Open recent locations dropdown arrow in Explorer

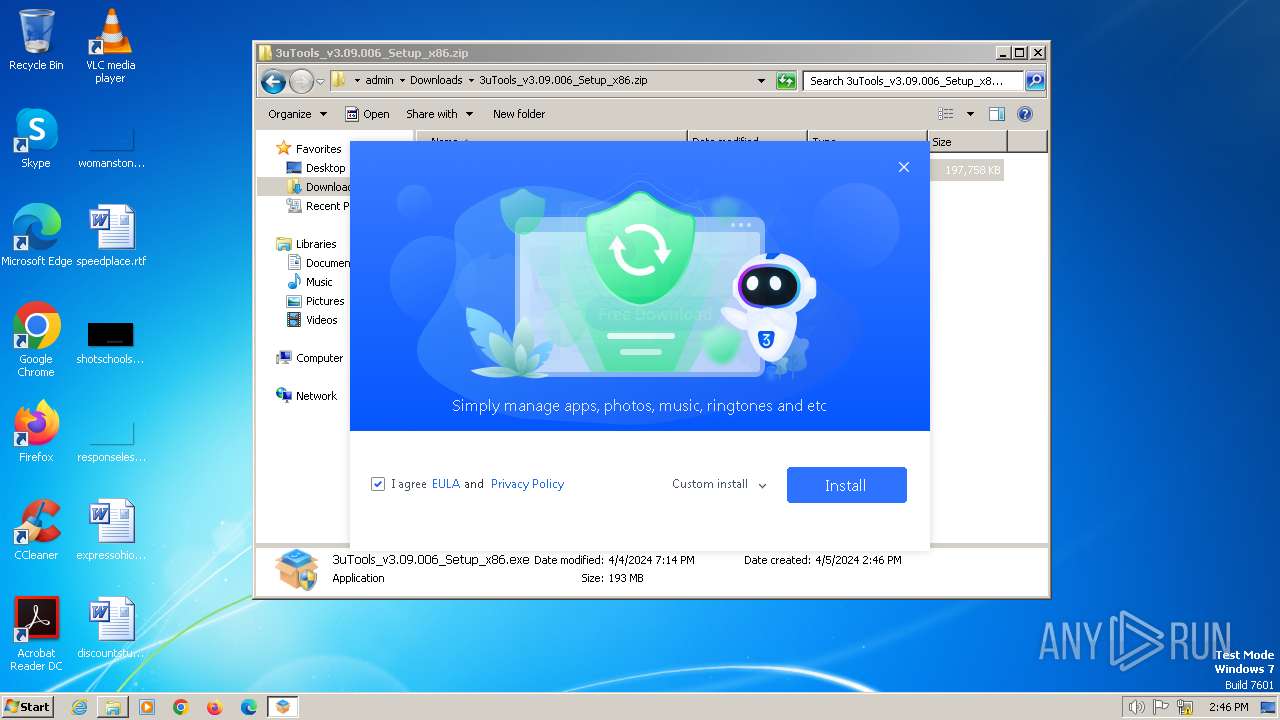pyautogui.click(x=321, y=81)
